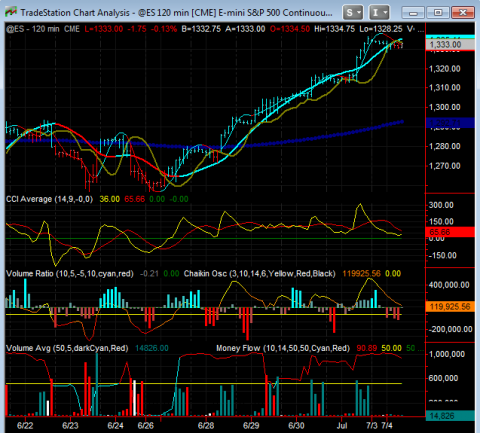Minimize the chart analysis window
480x433 pixels.
click(x=413, y=13)
